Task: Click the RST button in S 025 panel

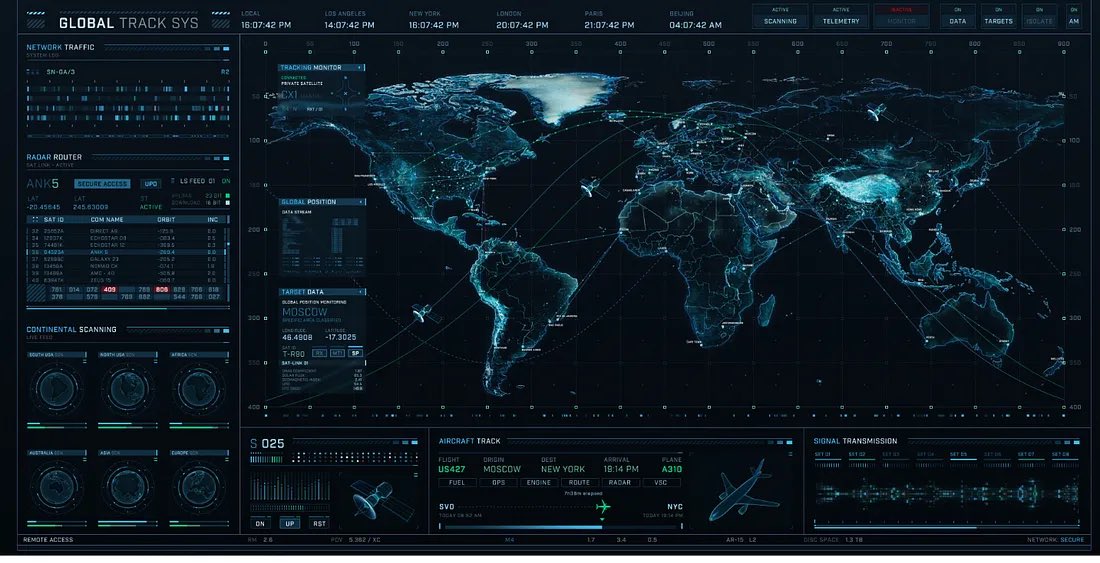Action: tap(319, 524)
